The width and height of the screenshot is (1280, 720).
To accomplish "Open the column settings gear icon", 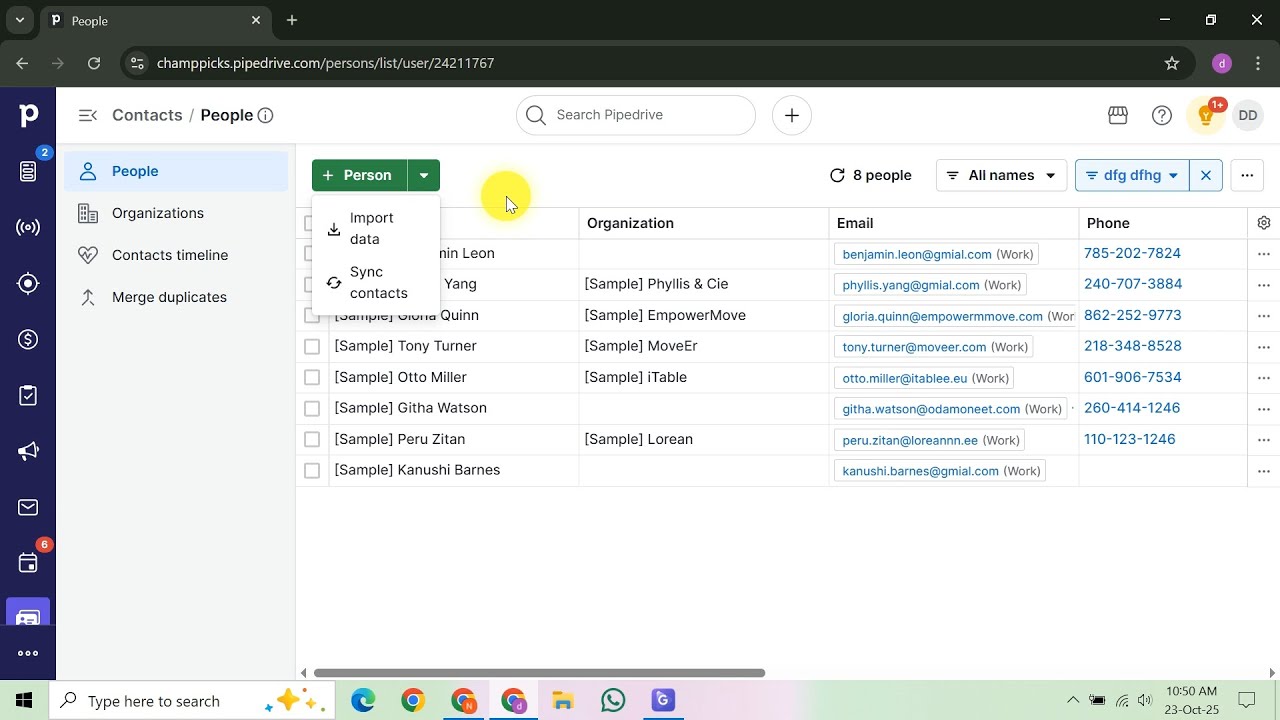I will (x=1264, y=223).
